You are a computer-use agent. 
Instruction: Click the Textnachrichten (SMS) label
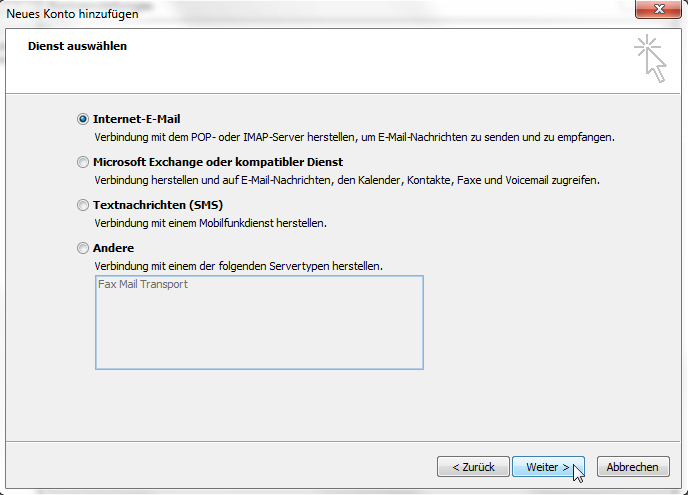158,205
